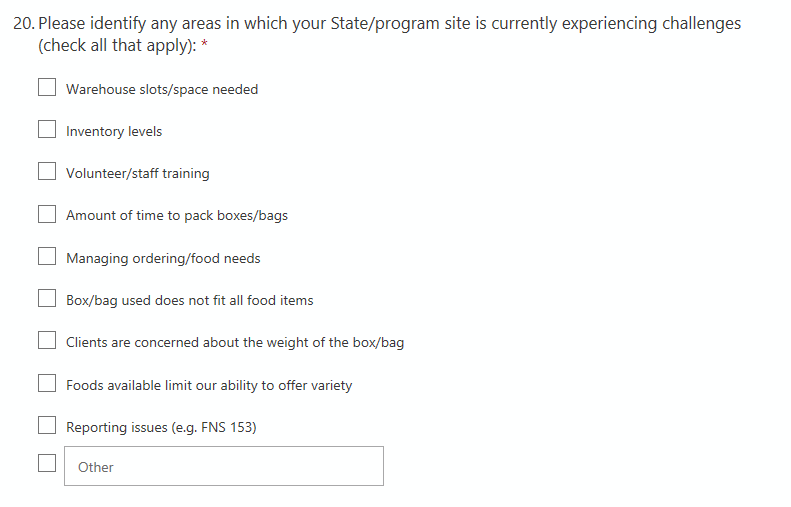
Task: Enable the Volunteer/staff training checkbox
Action: (47, 172)
